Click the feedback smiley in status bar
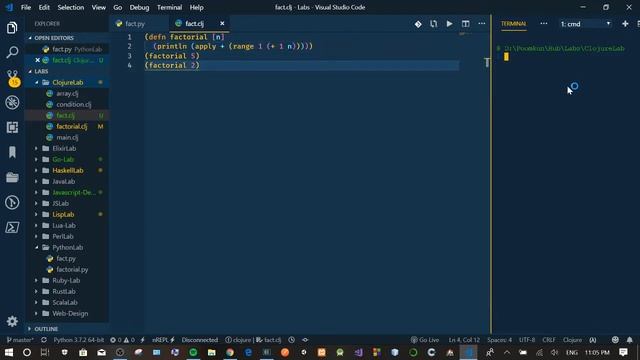Viewport: 640px width, 360px height. click(615, 340)
